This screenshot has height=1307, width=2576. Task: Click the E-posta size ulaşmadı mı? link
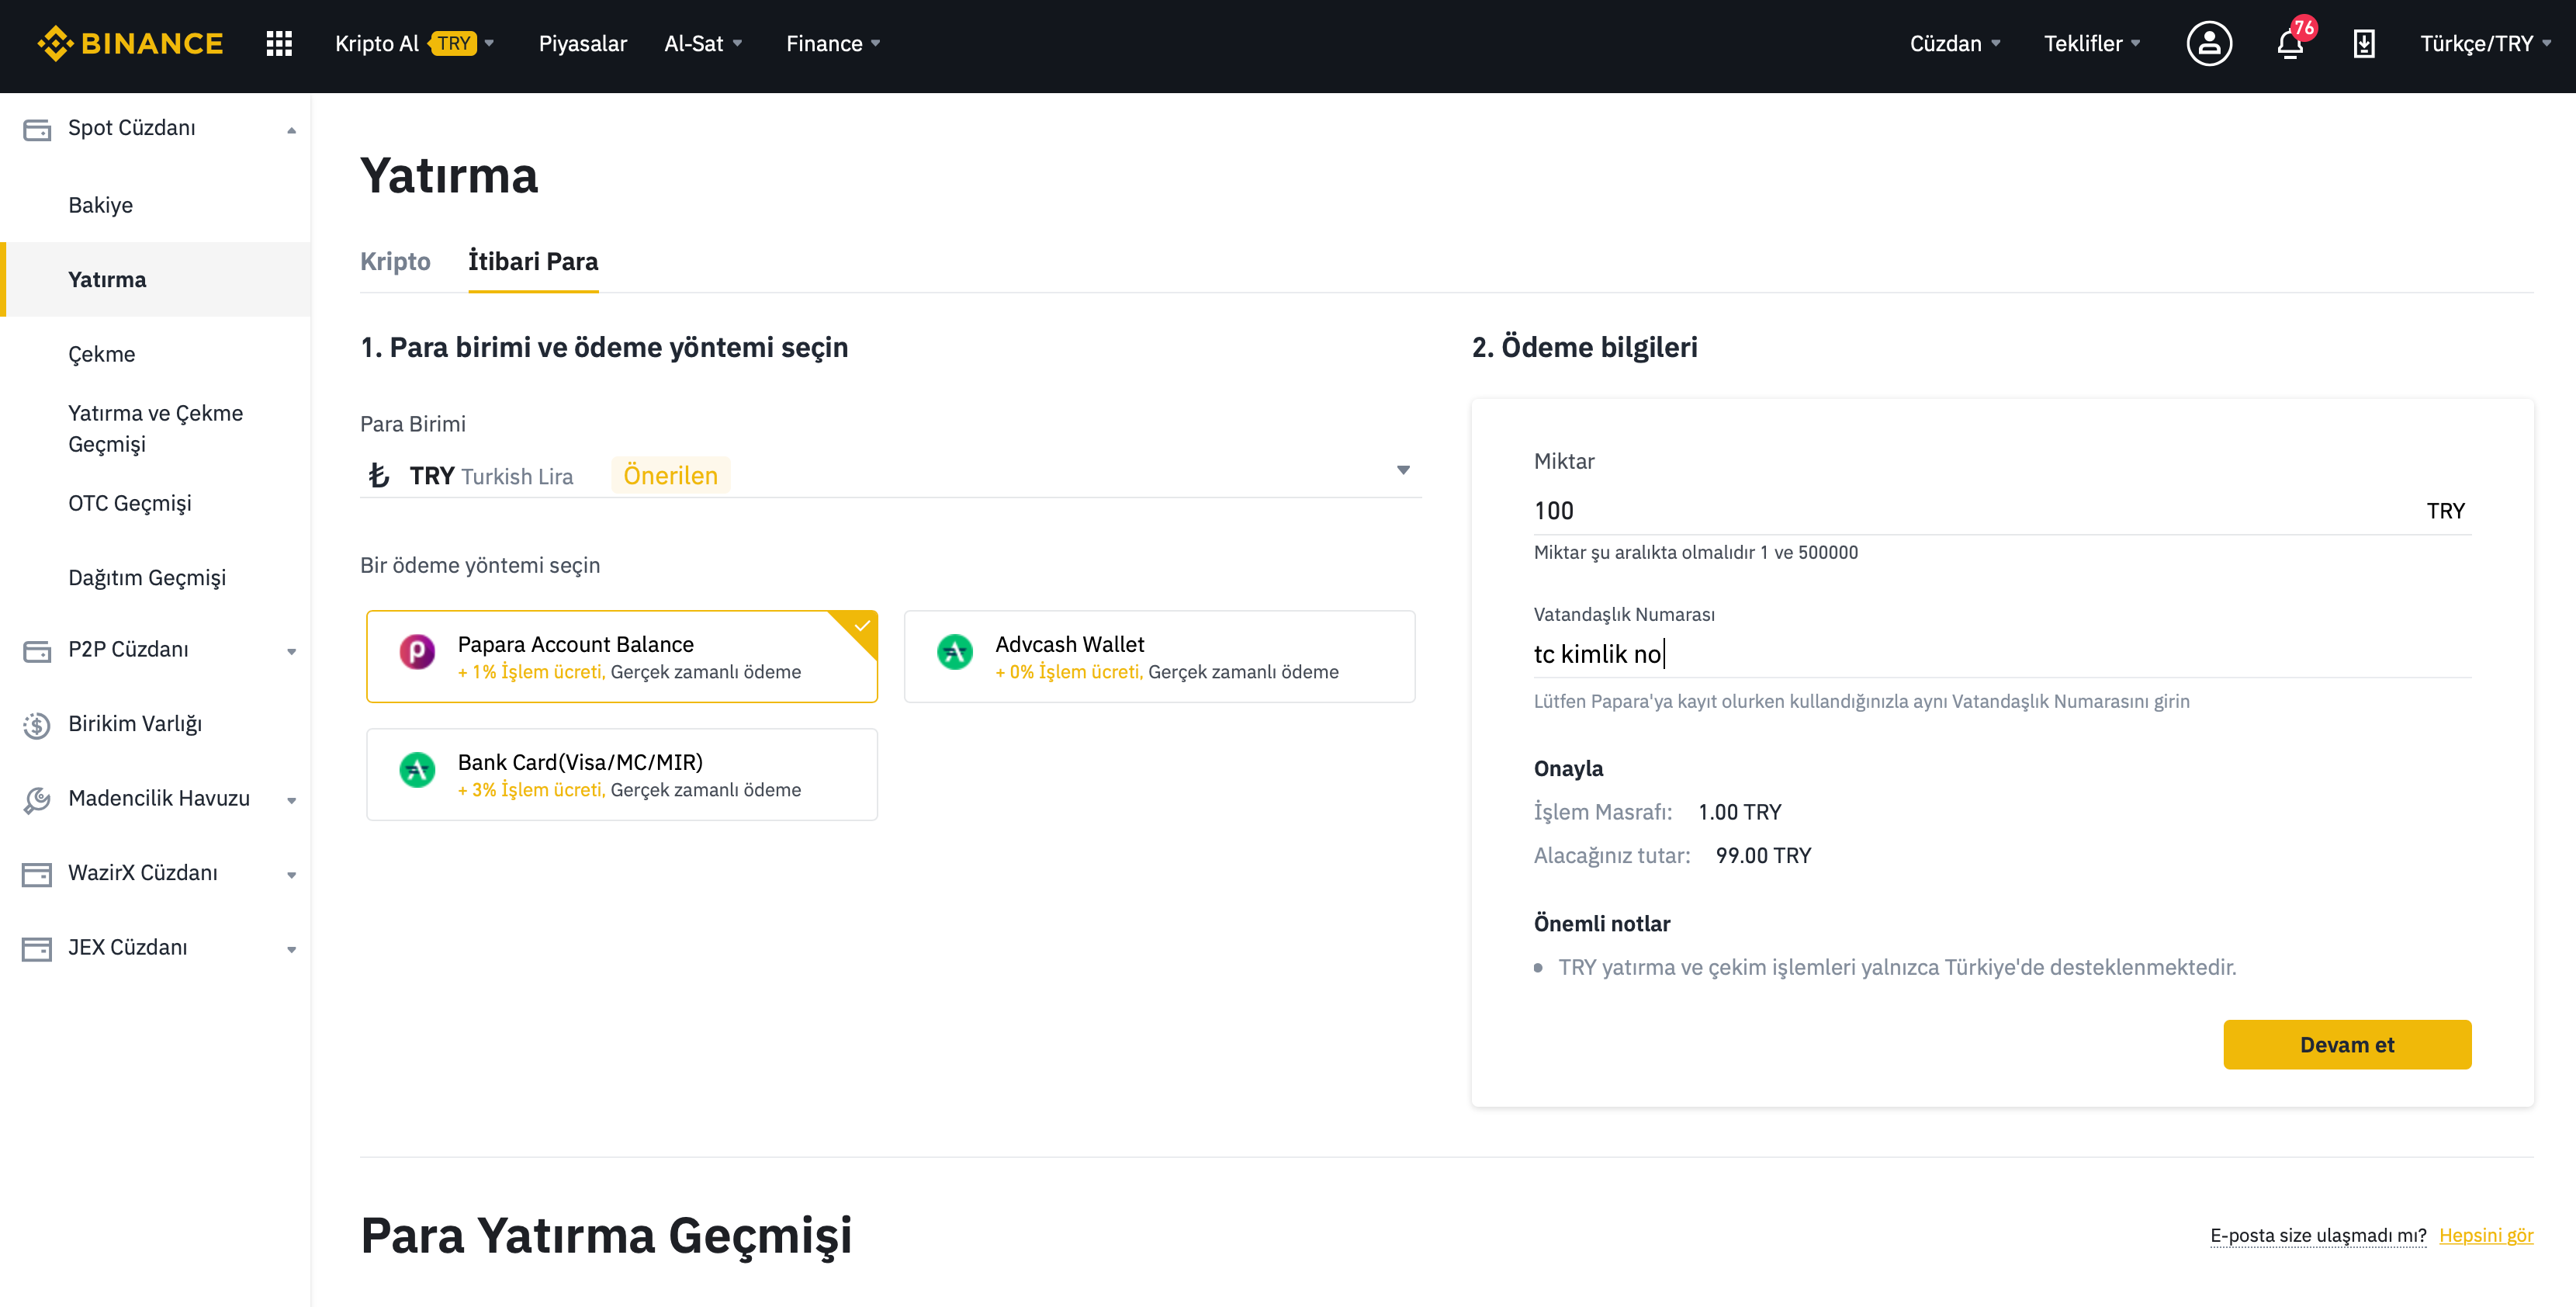tap(2318, 1235)
